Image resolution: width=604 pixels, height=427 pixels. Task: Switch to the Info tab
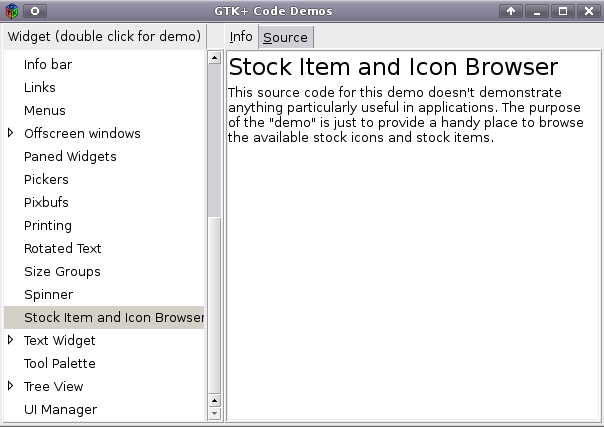[241, 37]
